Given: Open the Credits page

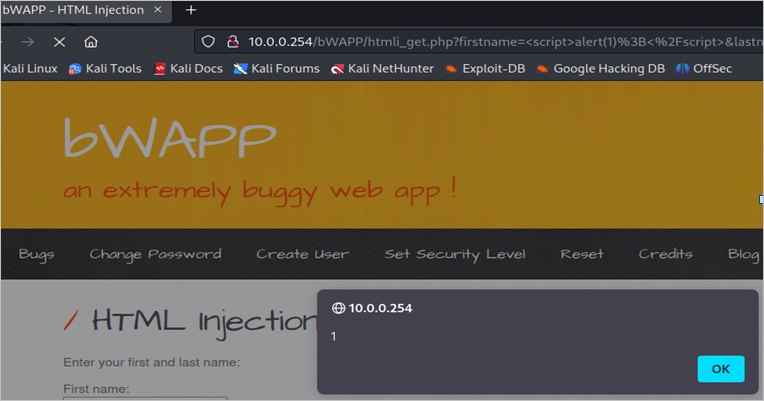Looking at the screenshot, I should pyautogui.click(x=666, y=254).
